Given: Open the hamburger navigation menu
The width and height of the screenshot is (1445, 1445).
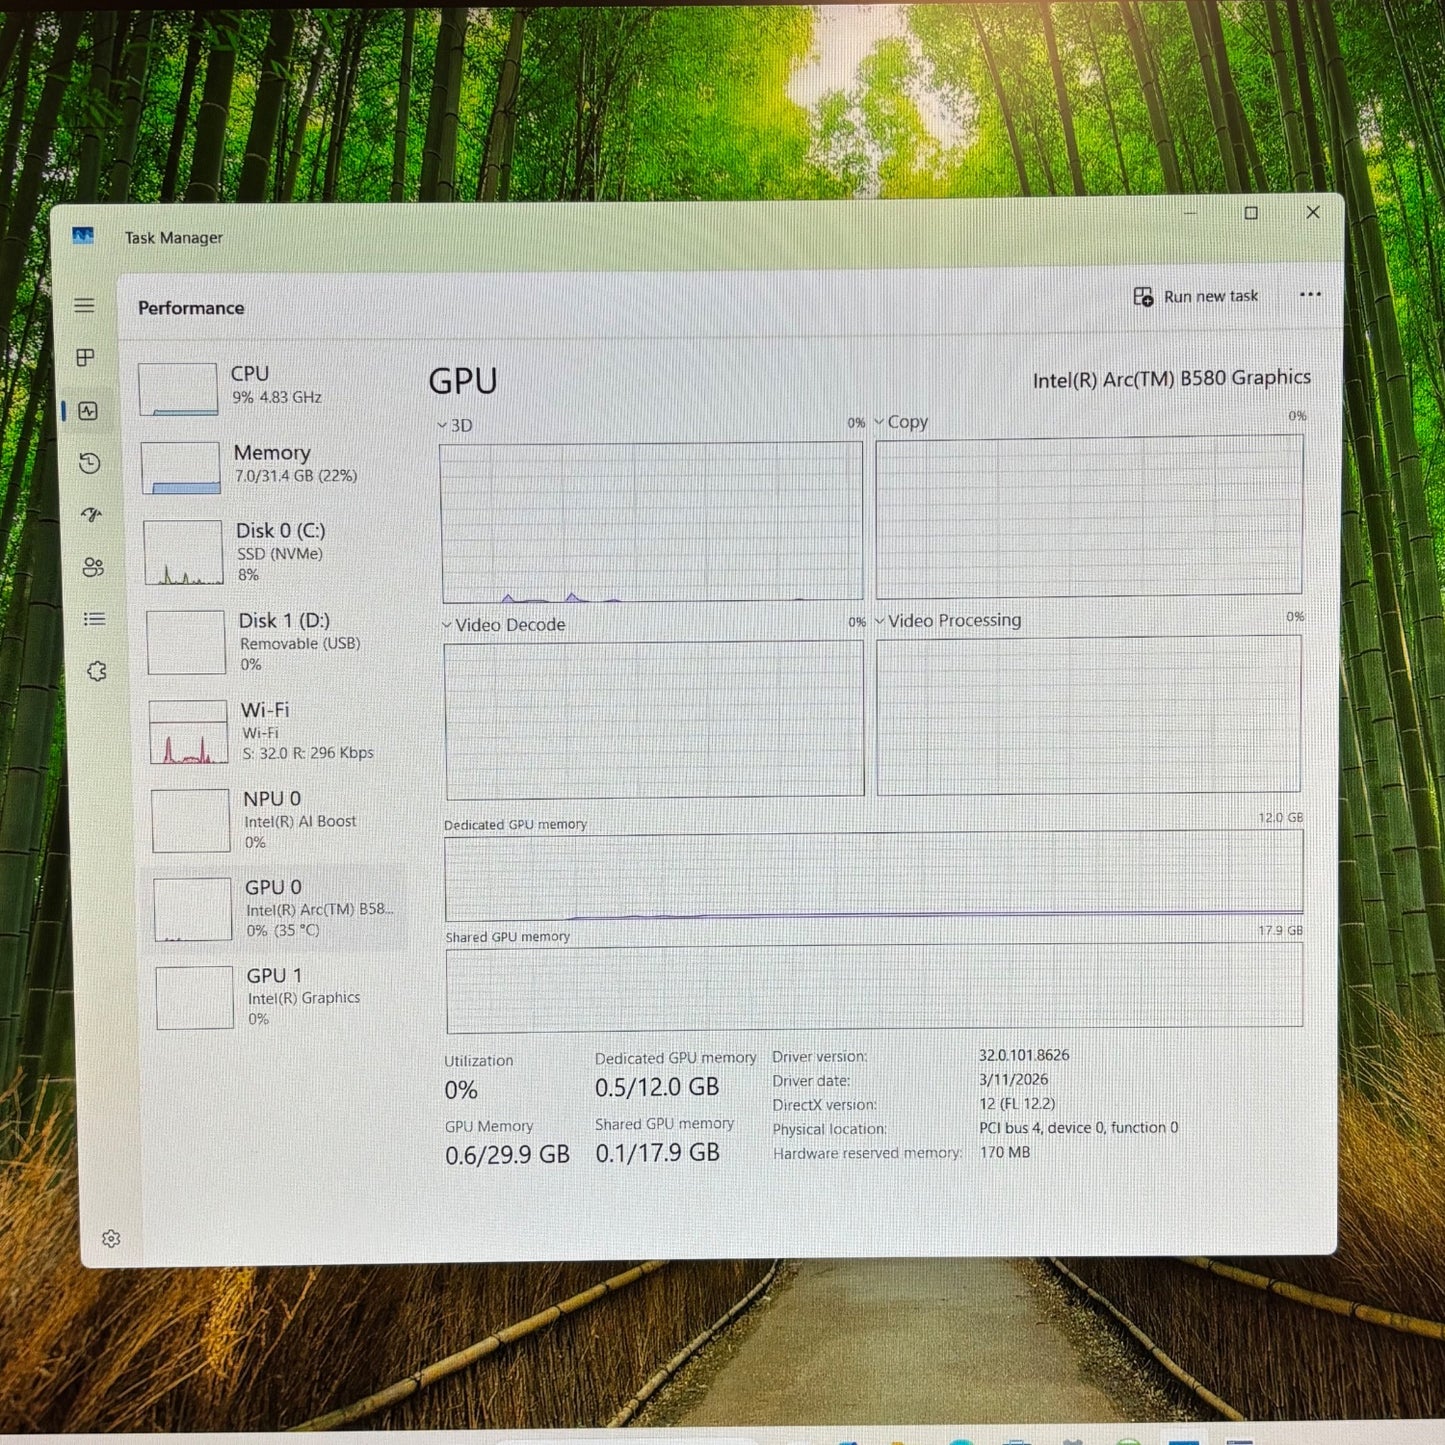Looking at the screenshot, I should (x=85, y=306).
